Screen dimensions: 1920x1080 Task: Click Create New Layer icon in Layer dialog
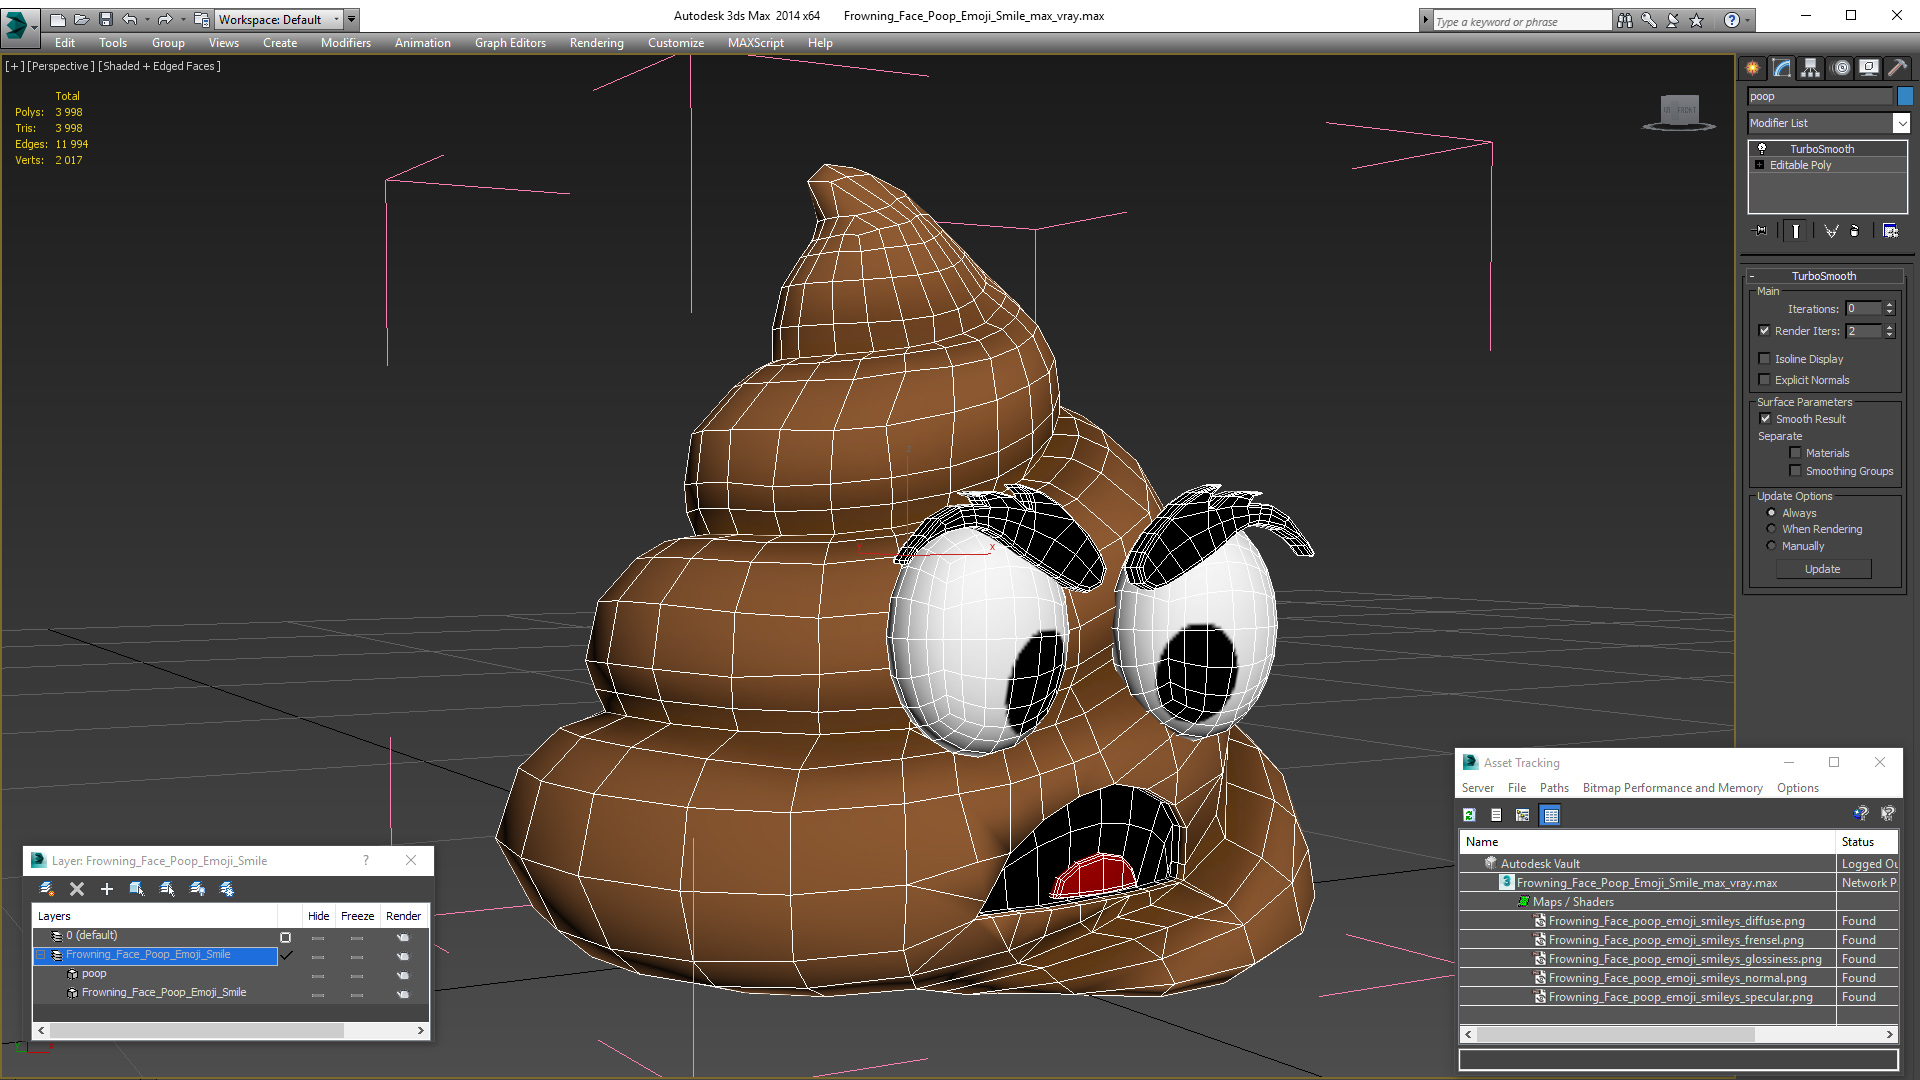(x=46, y=889)
